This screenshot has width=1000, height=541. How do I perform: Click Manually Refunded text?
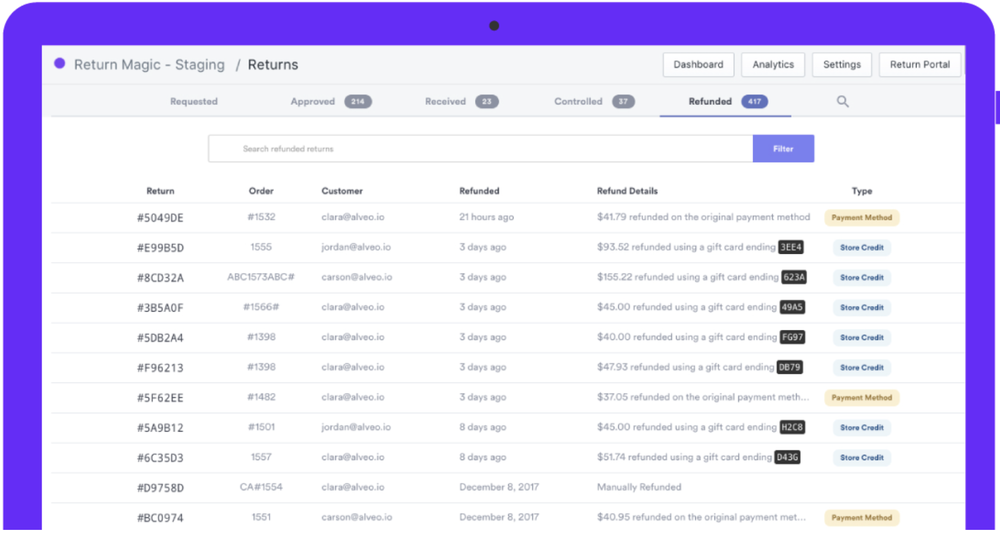click(639, 487)
